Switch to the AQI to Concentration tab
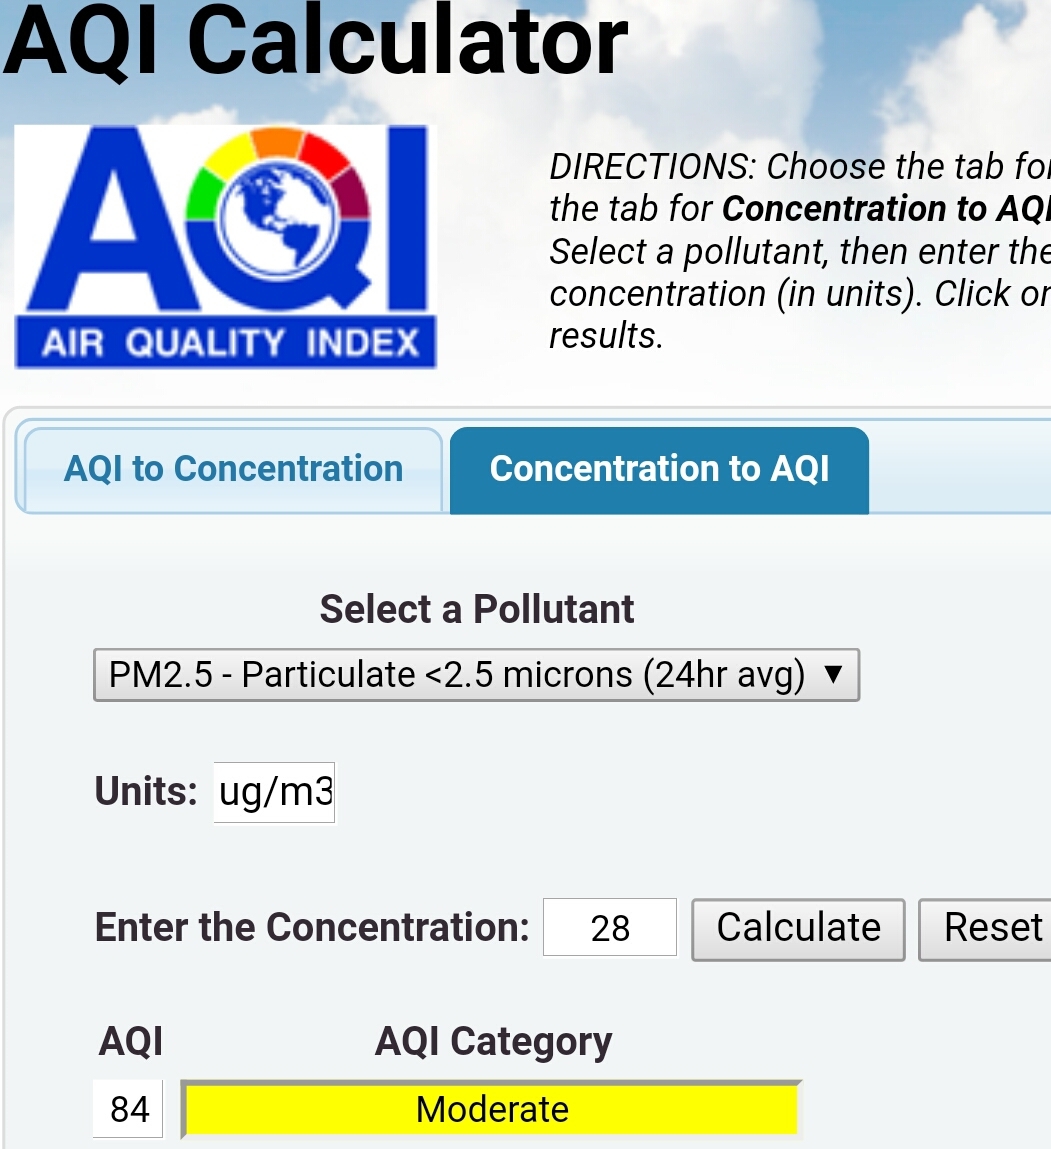1051x1149 pixels. pyautogui.click(x=233, y=469)
